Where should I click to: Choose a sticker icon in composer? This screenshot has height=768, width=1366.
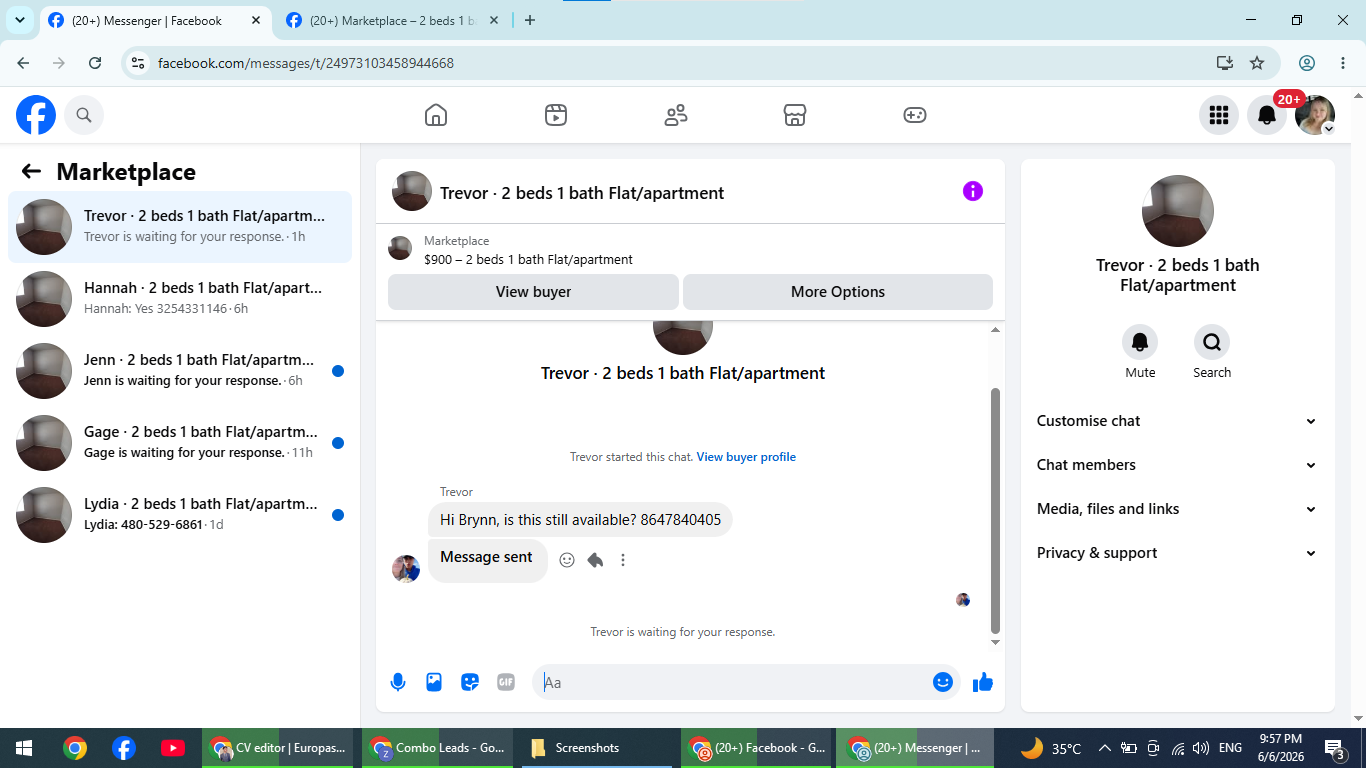pyautogui.click(x=470, y=682)
